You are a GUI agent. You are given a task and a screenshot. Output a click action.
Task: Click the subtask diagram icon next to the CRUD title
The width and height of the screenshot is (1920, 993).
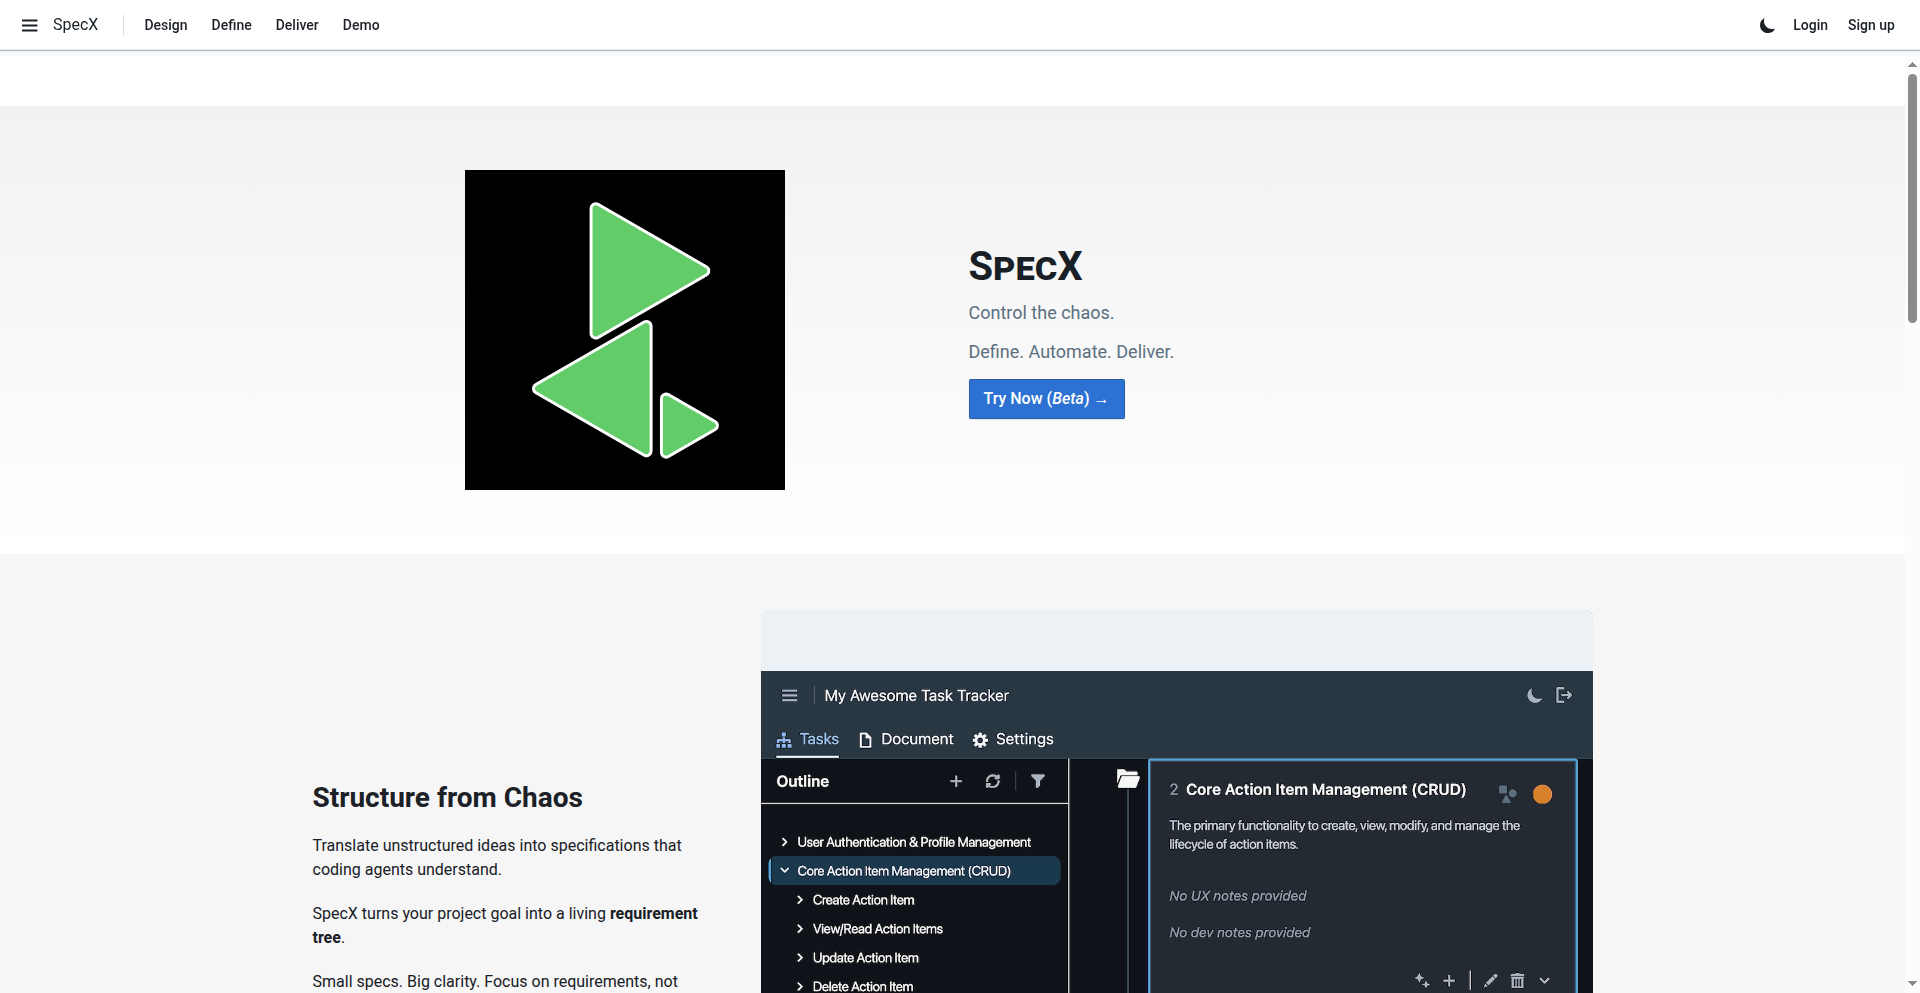tap(1507, 794)
